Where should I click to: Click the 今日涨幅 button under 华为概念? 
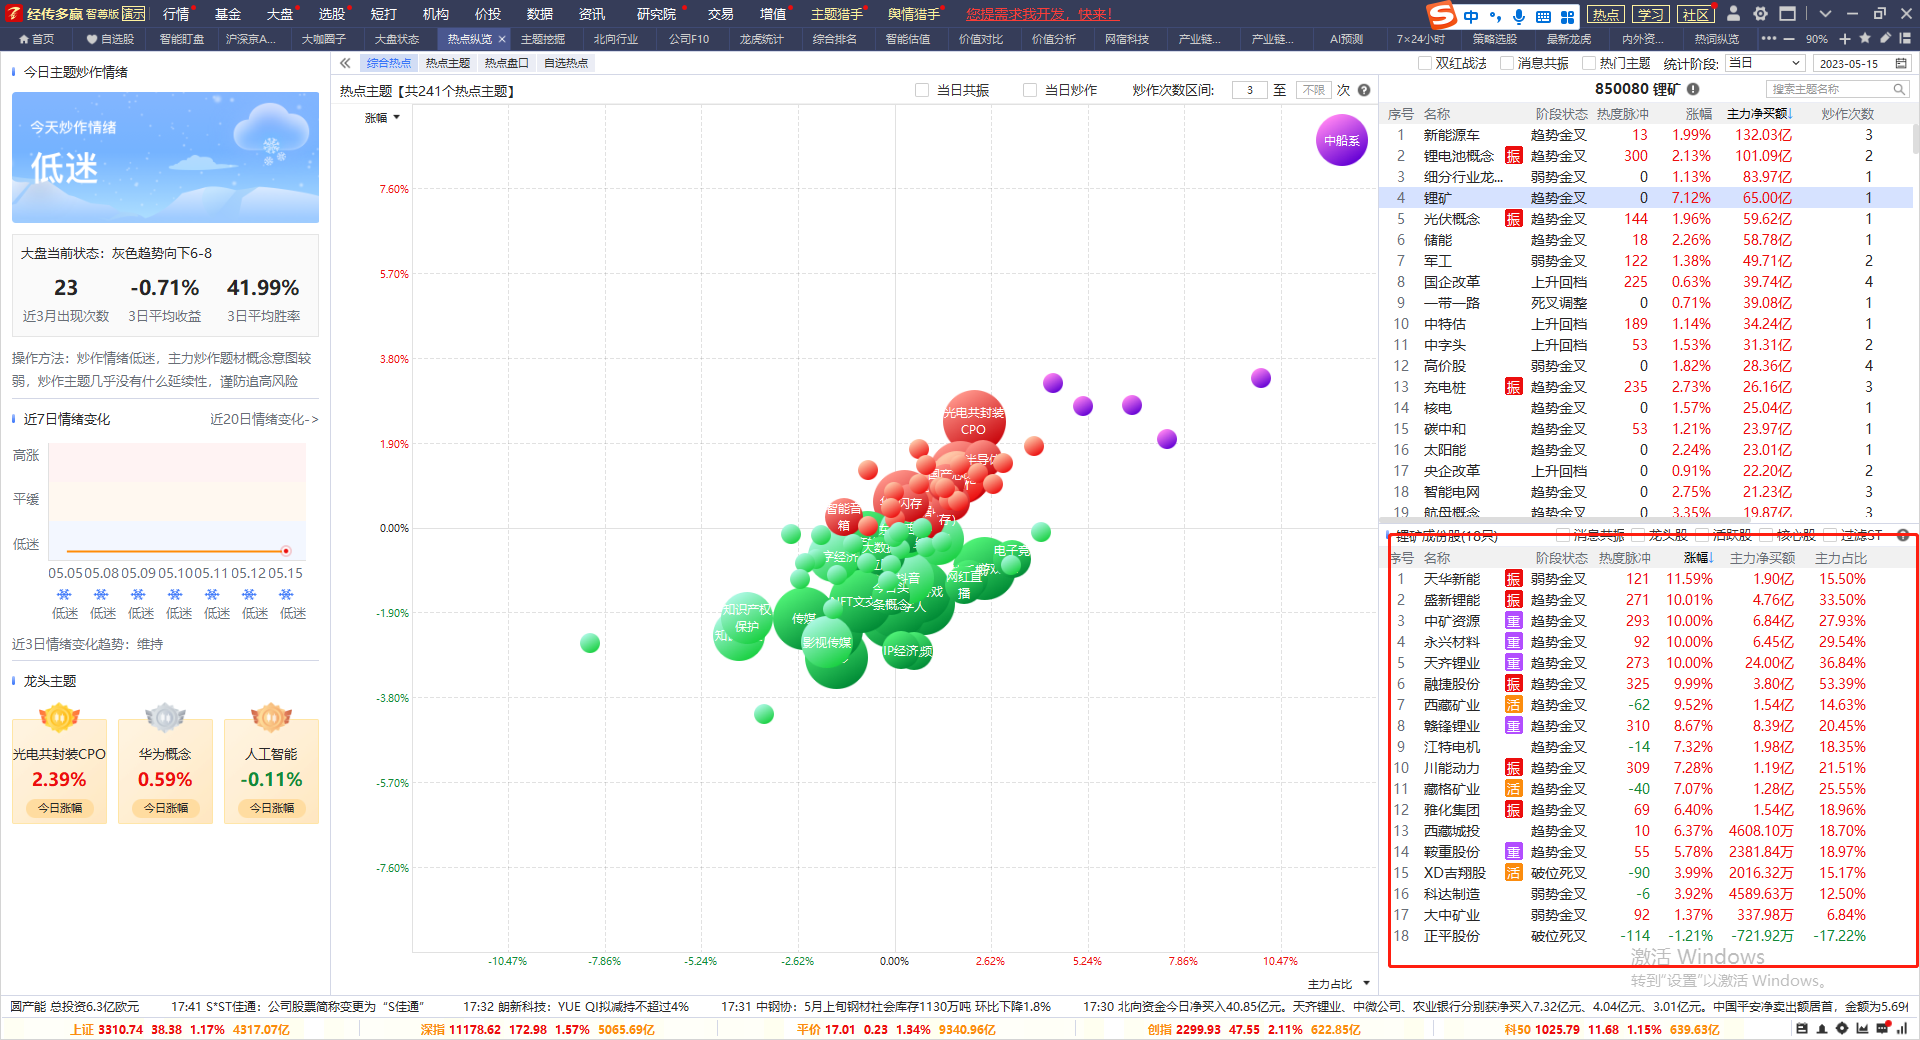(165, 808)
